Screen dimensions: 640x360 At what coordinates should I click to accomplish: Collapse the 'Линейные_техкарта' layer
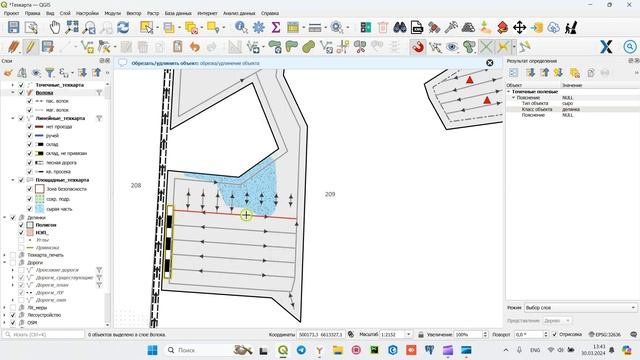[13, 118]
